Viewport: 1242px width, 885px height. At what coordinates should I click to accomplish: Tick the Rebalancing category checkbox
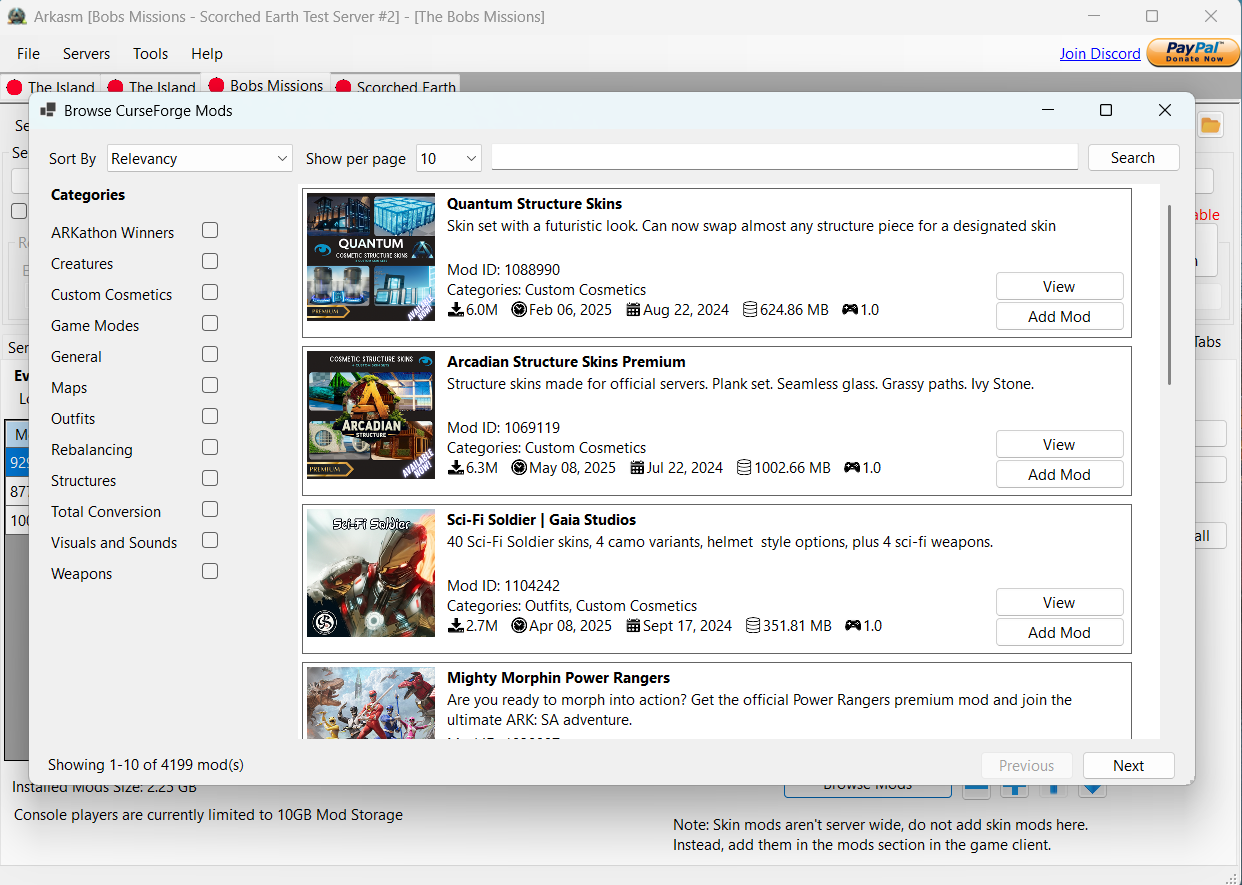click(210, 448)
